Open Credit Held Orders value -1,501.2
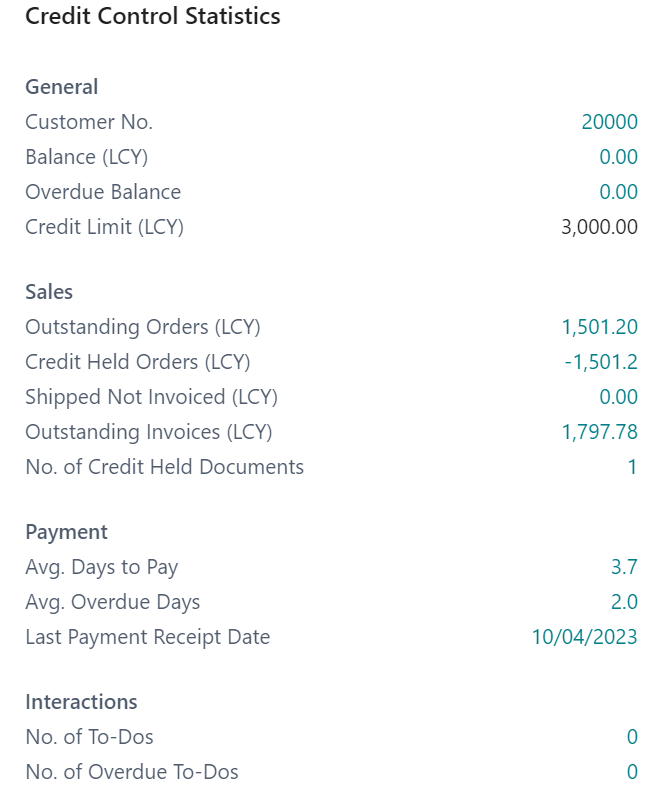661x792 pixels. tap(601, 362)
